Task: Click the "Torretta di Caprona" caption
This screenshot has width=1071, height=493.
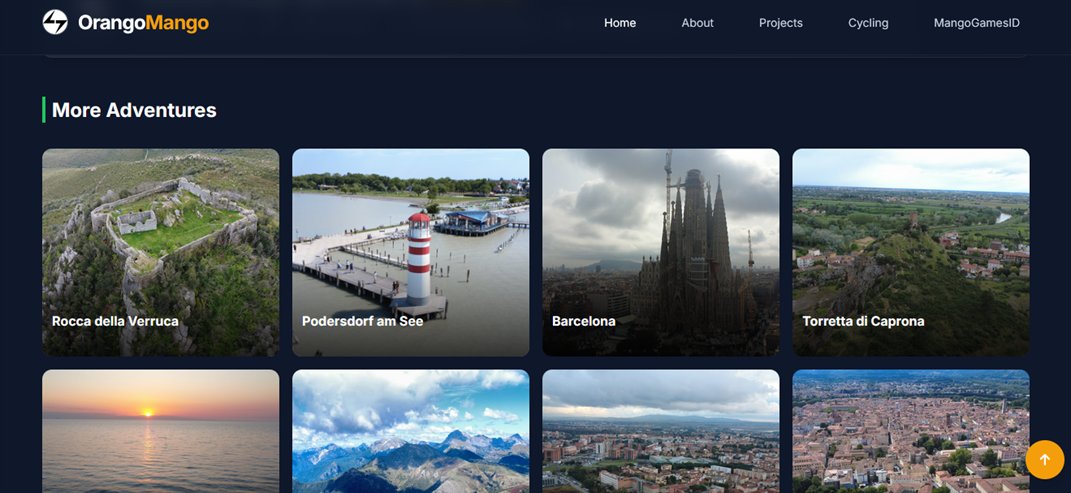Action: [x=863, y=321]
